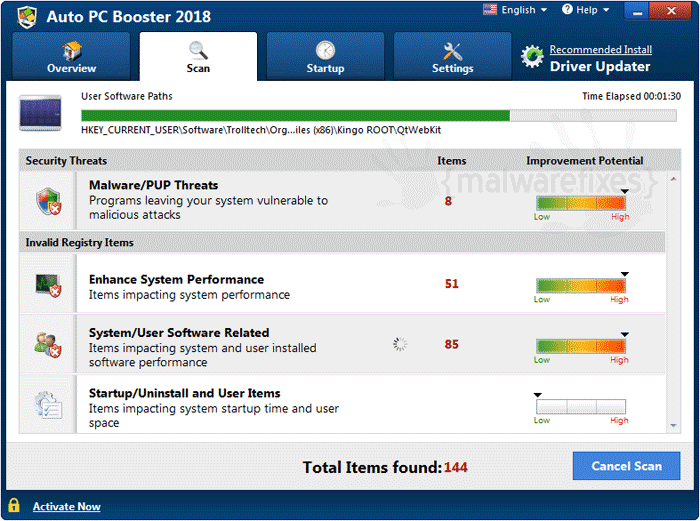The width and height of the screenshot is (700, 521).
Task: Click the Help question mark icon
Action: pyautogui.click(x=567, y=9)
